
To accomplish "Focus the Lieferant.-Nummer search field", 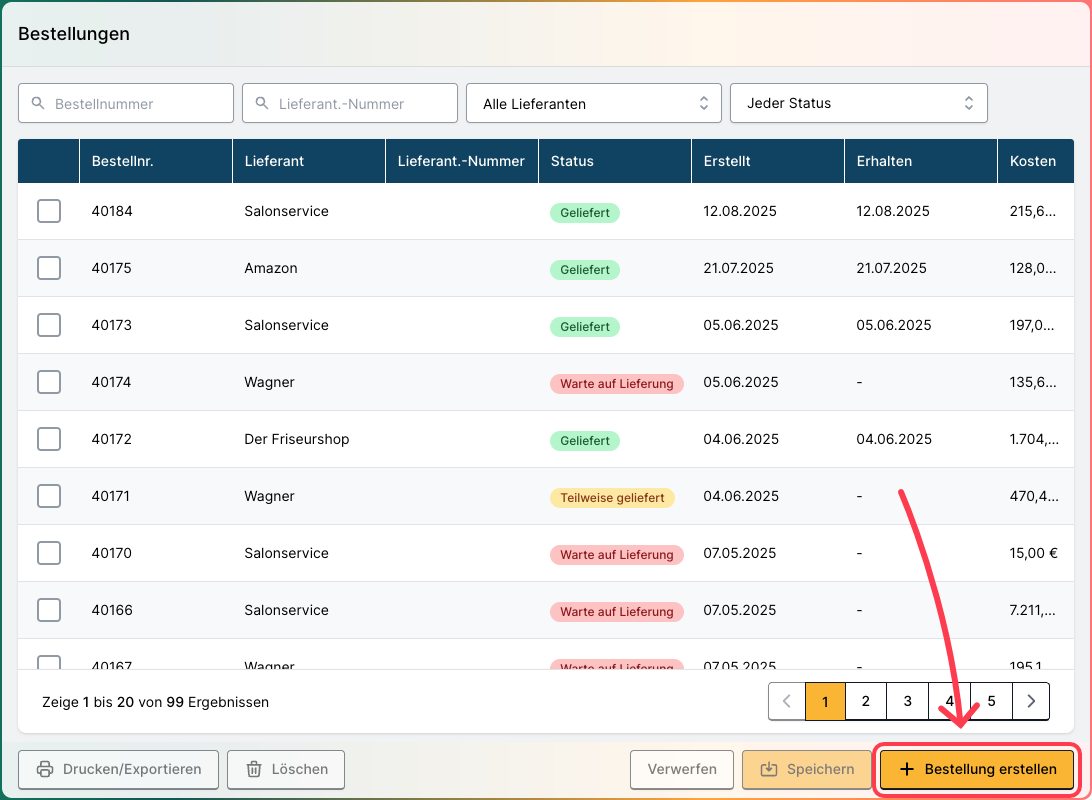I will tap(350, 103).
